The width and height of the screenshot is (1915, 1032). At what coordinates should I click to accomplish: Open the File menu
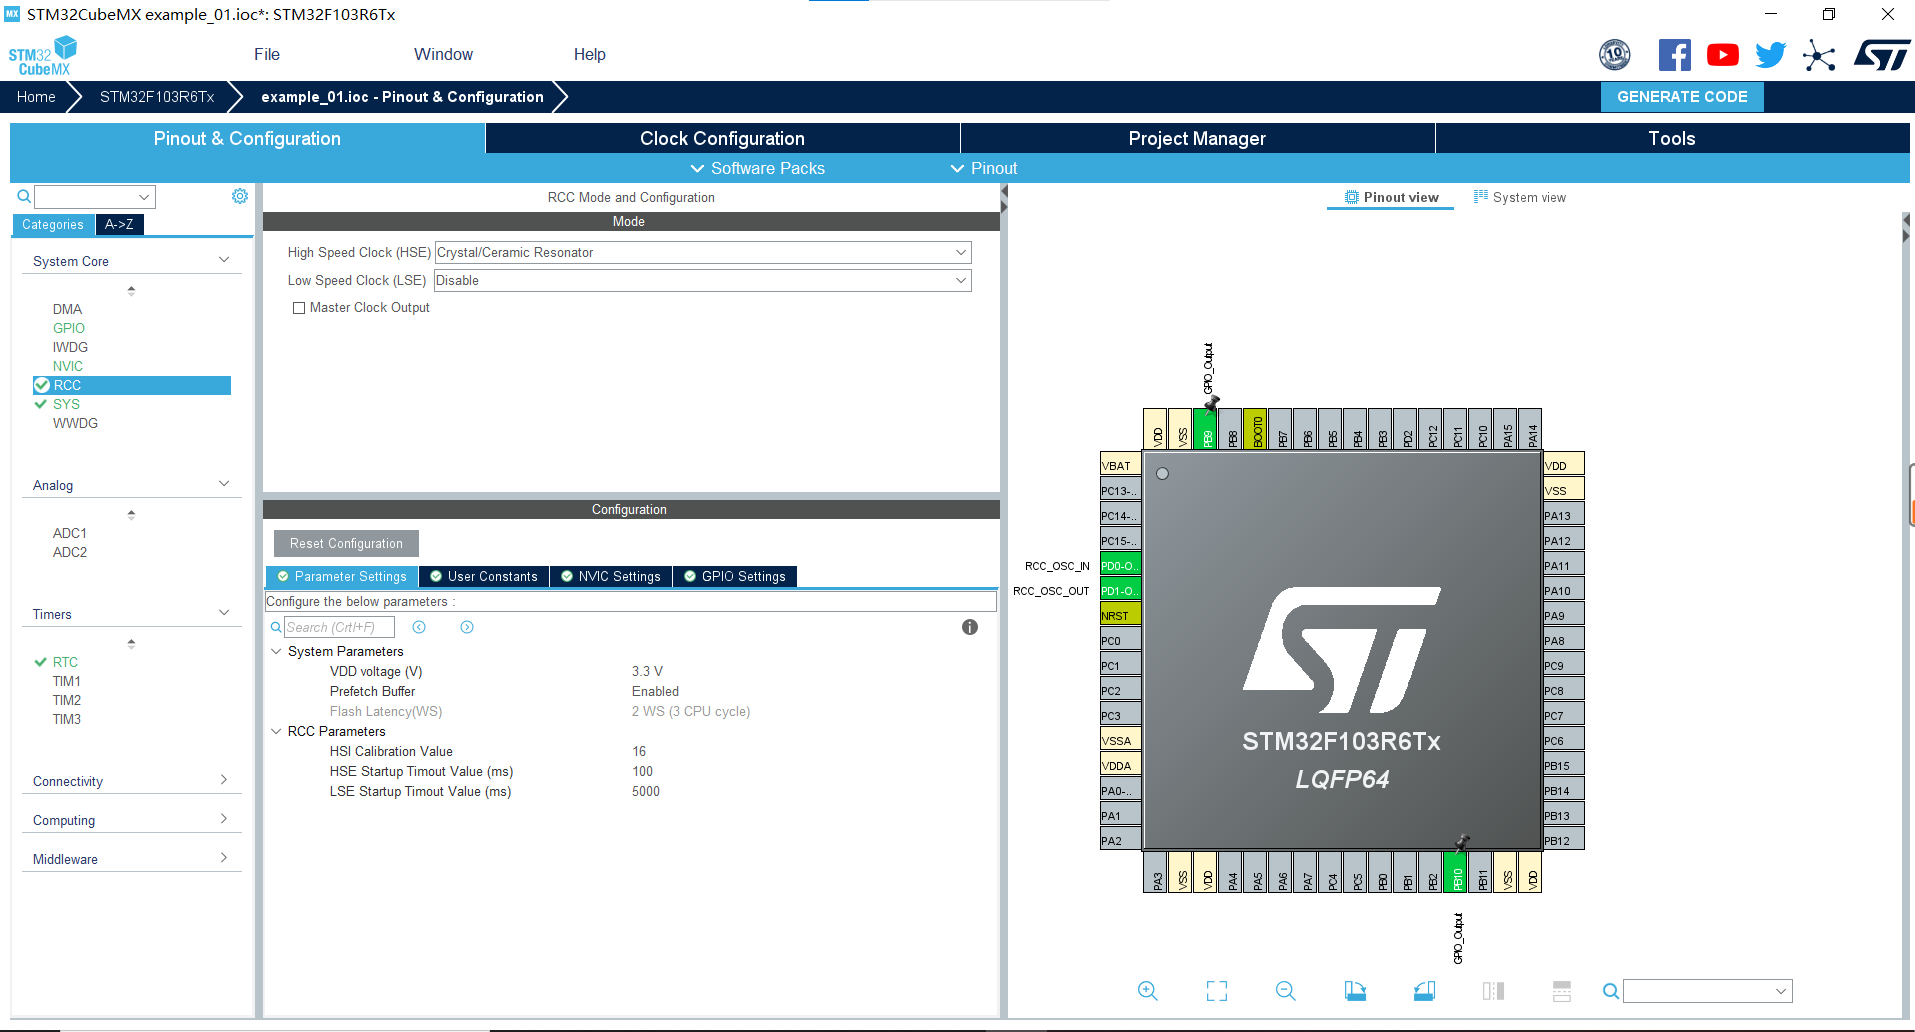(x=267, y=54)
